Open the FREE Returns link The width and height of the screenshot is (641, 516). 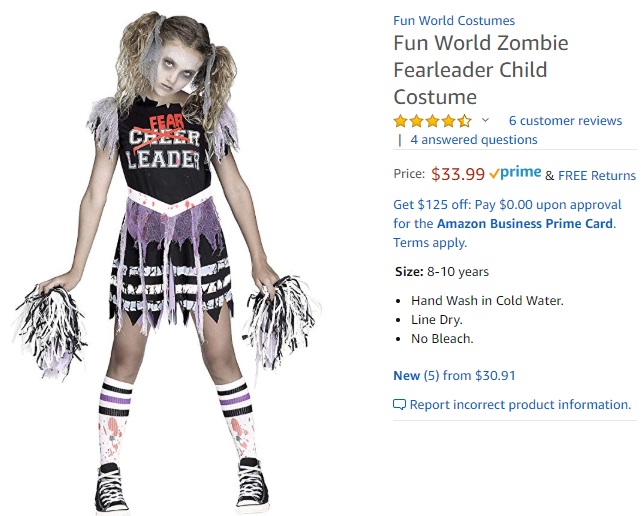pyautogui.click(x=597, y=175)
